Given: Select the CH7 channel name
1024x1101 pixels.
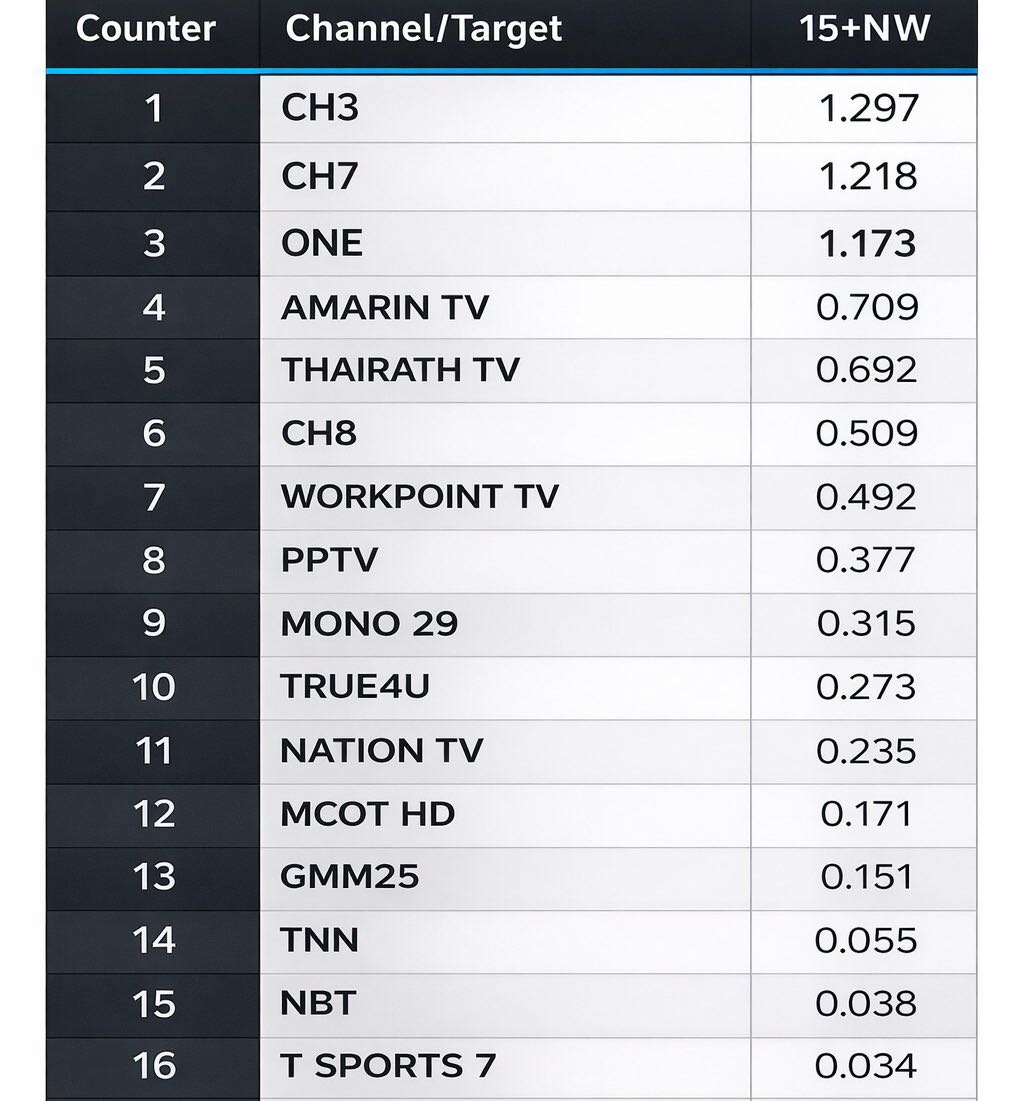Looking at the screenshot, I should tap(320, 176).
